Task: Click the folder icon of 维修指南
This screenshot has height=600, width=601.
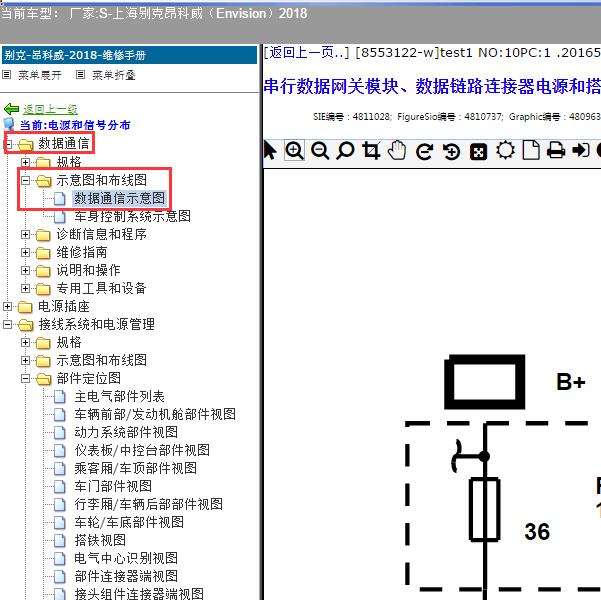Action: click(x=43, y=253)
